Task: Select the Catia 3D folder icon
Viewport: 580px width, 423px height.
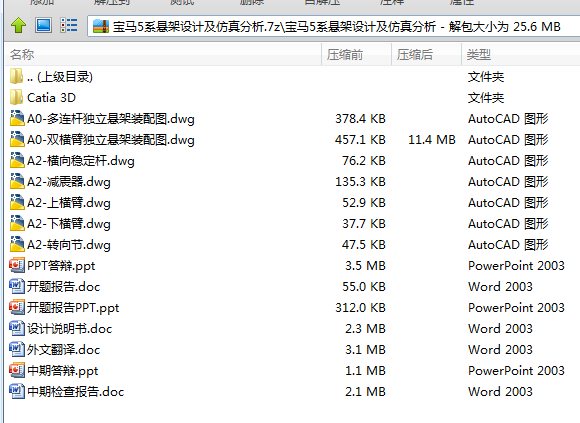Action: tap(16, 98)
